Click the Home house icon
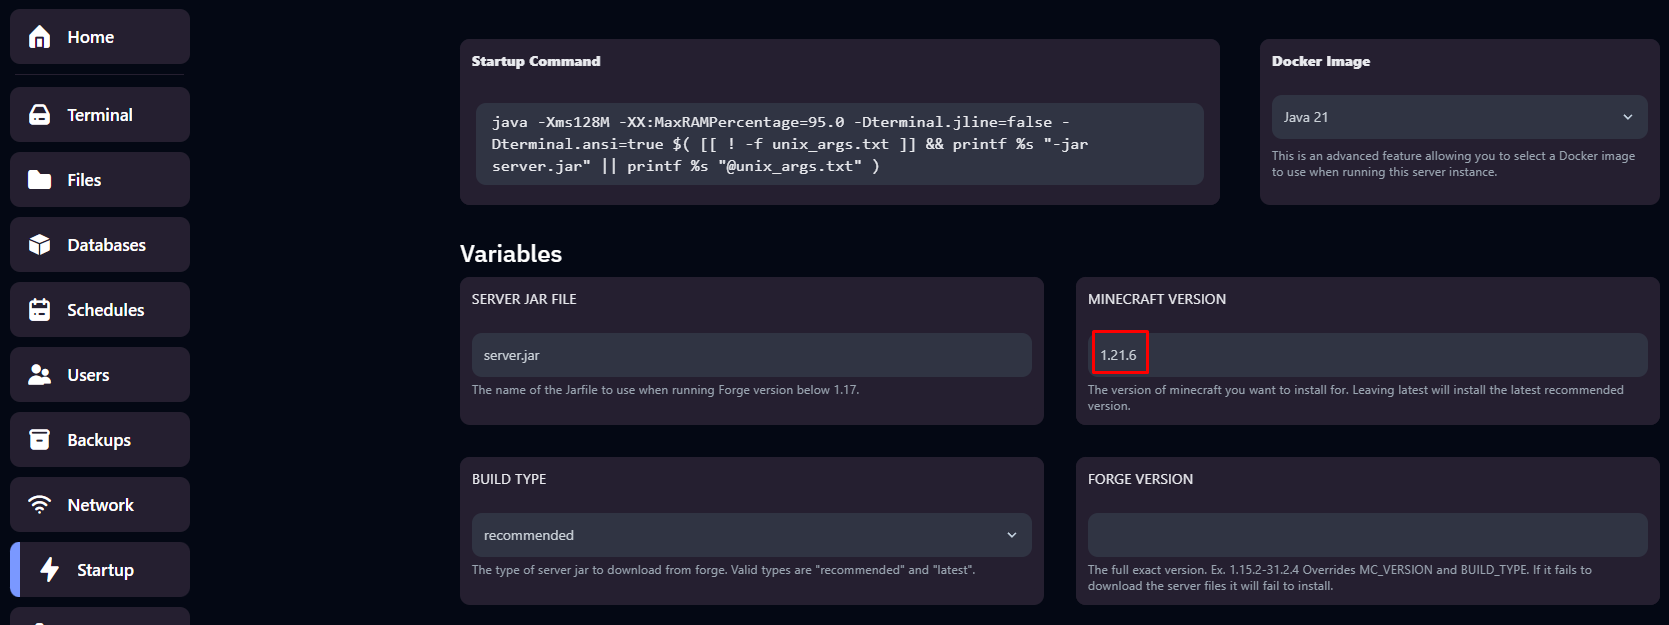This screenshot has width=1669, height=625. click(40, 37)
